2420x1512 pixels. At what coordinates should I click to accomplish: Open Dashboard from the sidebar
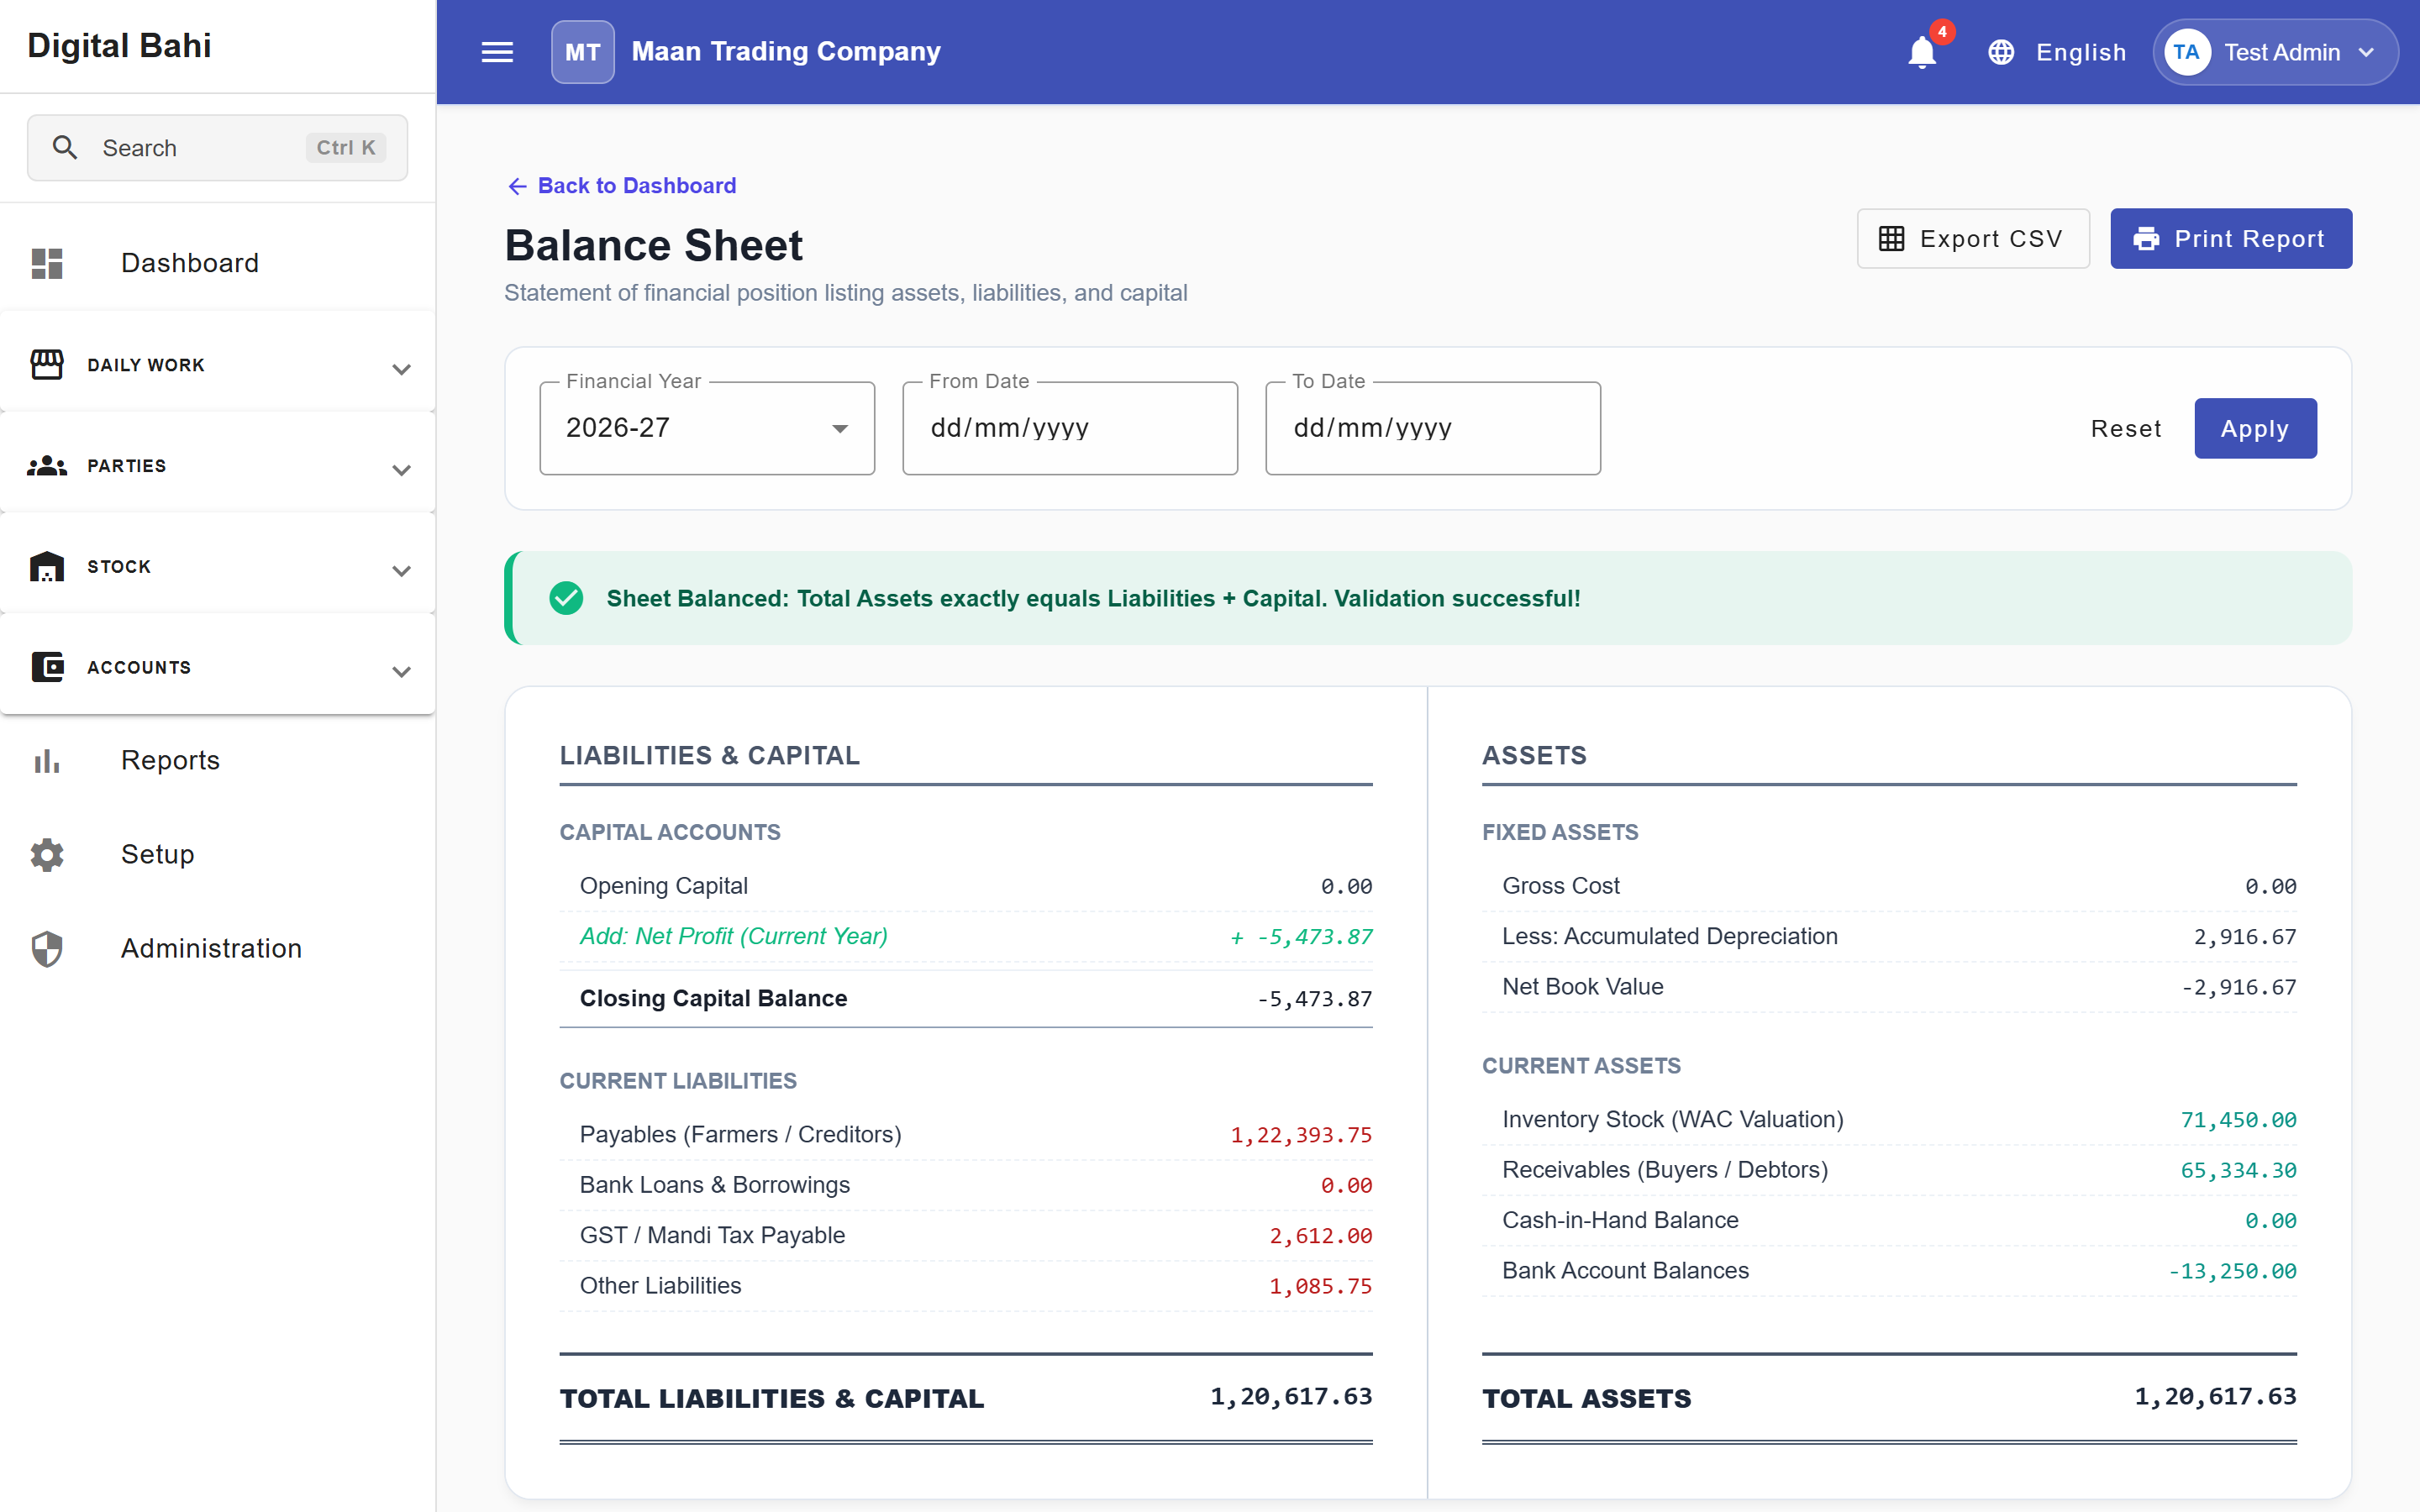pos(218,263)
